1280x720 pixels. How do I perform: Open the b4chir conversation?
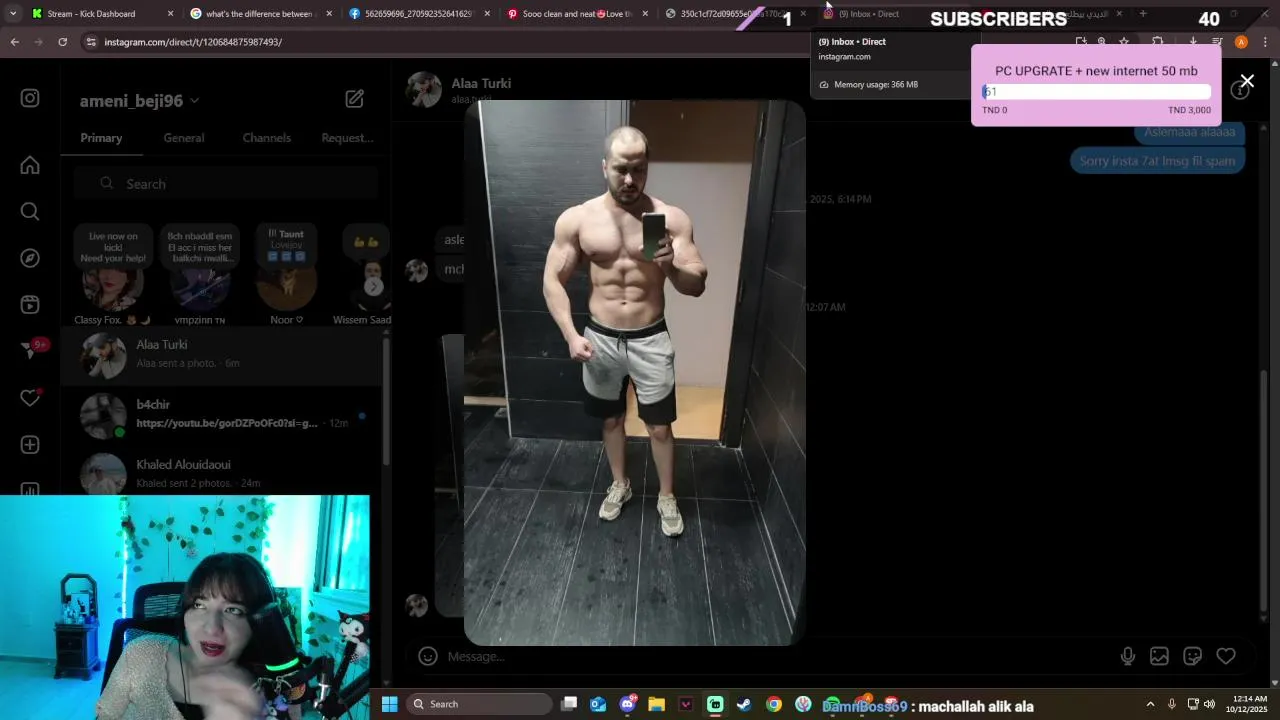pyautogui.click(x=222, y=415)
